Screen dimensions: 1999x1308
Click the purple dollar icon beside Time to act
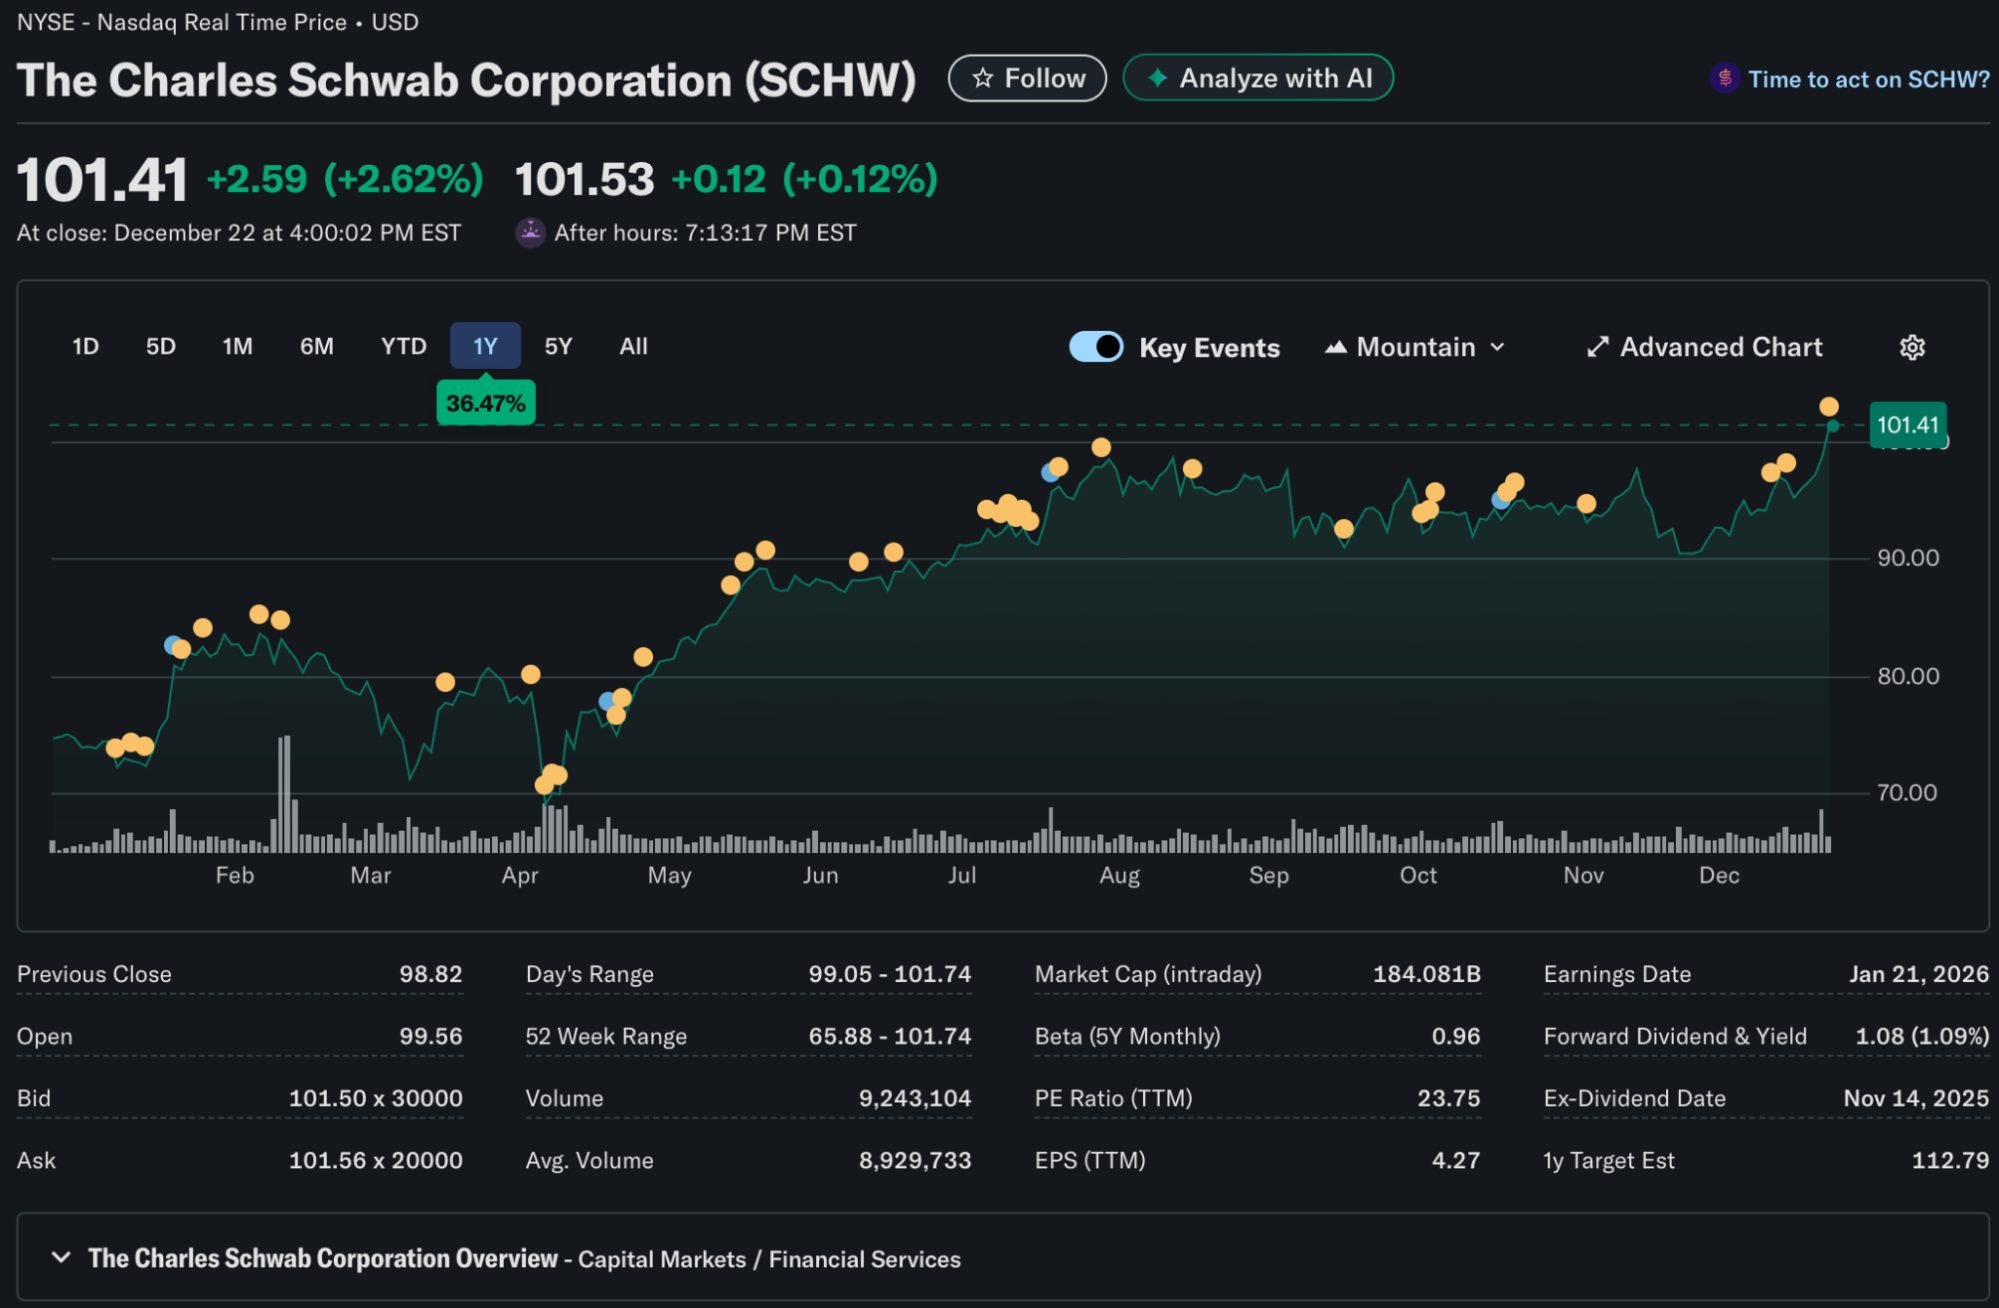(x=1724, y=78)
